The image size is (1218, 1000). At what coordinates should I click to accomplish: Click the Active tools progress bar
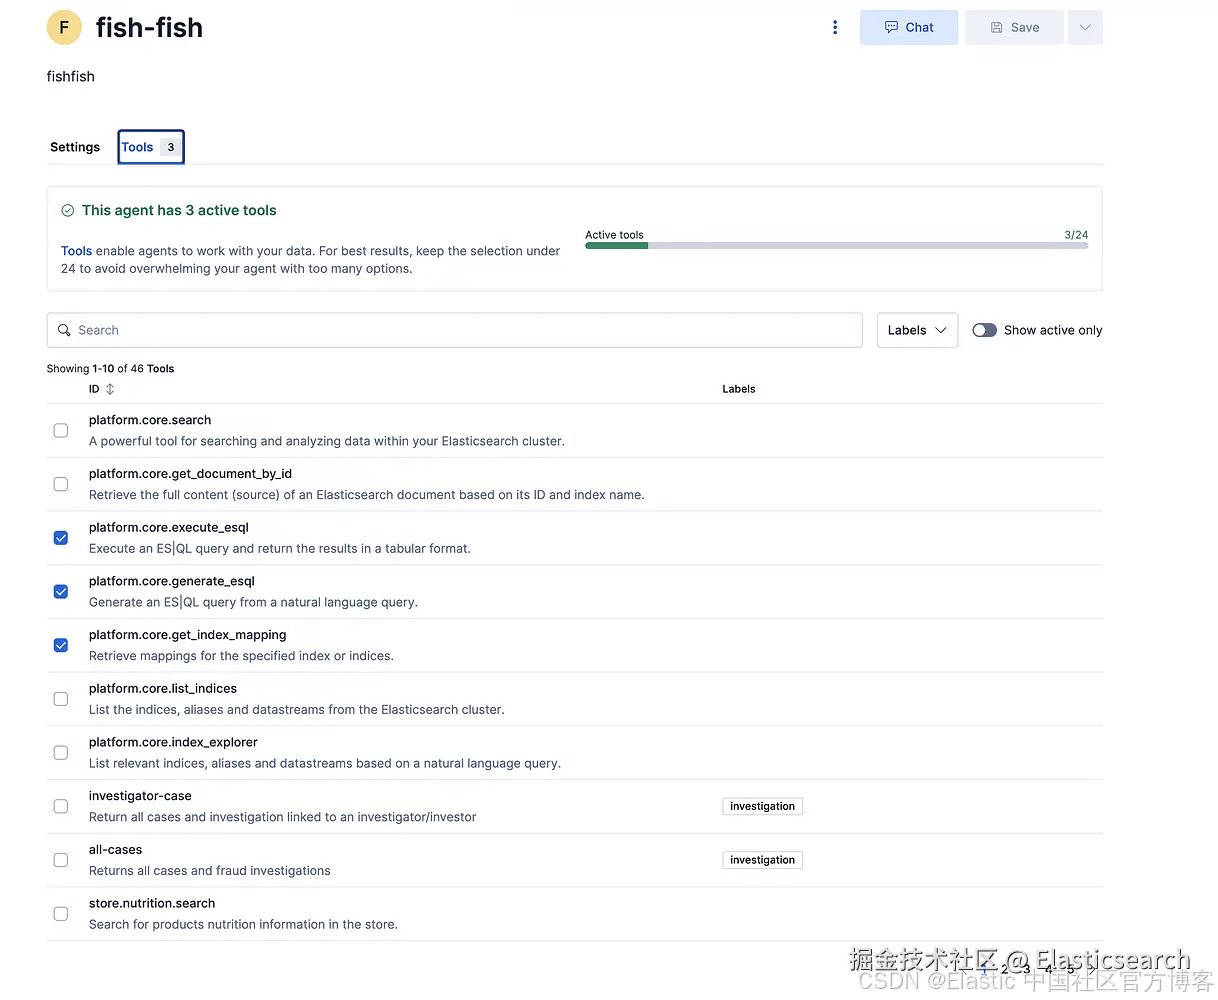tap(836, 246)
